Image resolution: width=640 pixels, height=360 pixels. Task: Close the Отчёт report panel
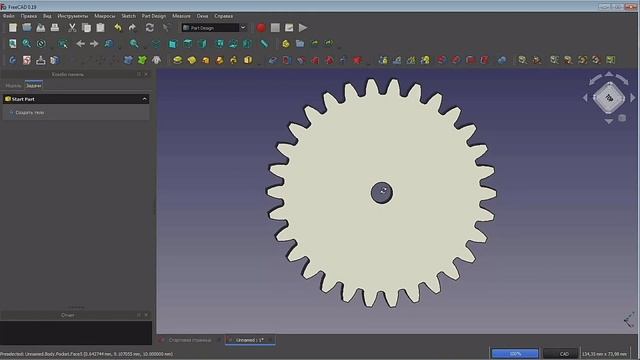click(146, 315)
